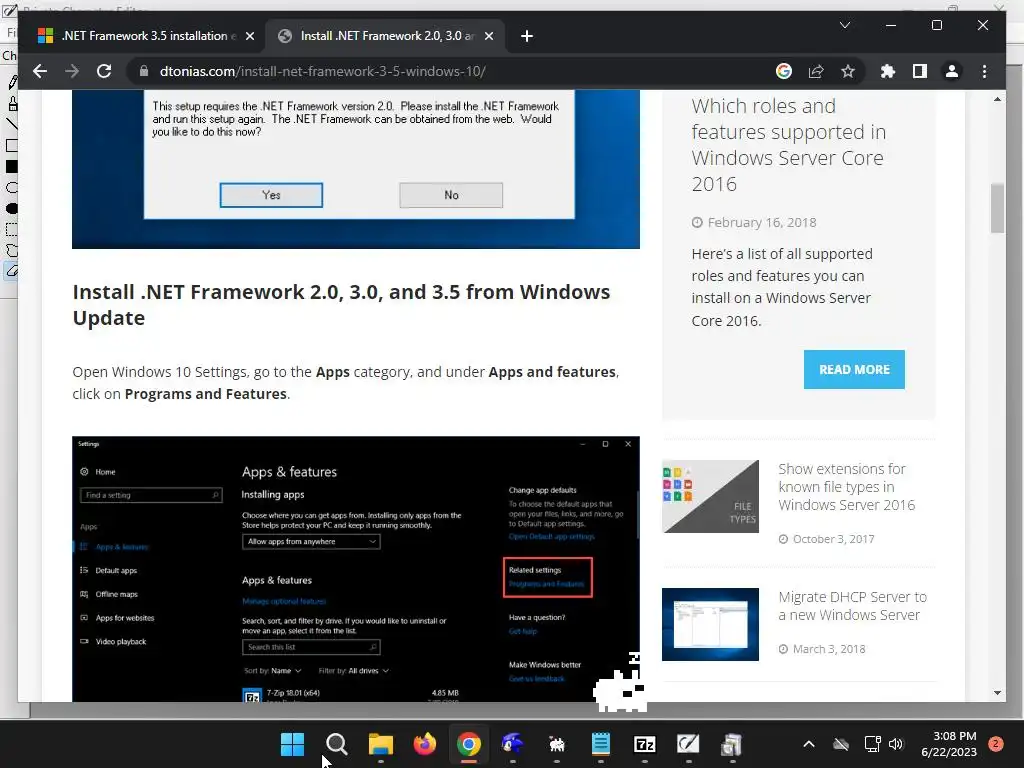The width and height of the screenshot is (1024, 768).
Task: Reload the dtonias.com page
Action: pyautogui.click(x=104, y=71)
